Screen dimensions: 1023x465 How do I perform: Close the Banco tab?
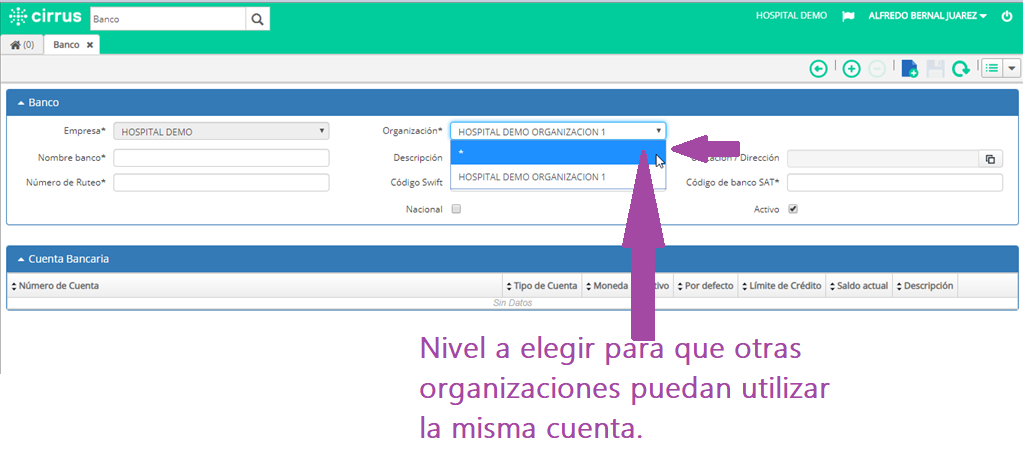point(89,45)
